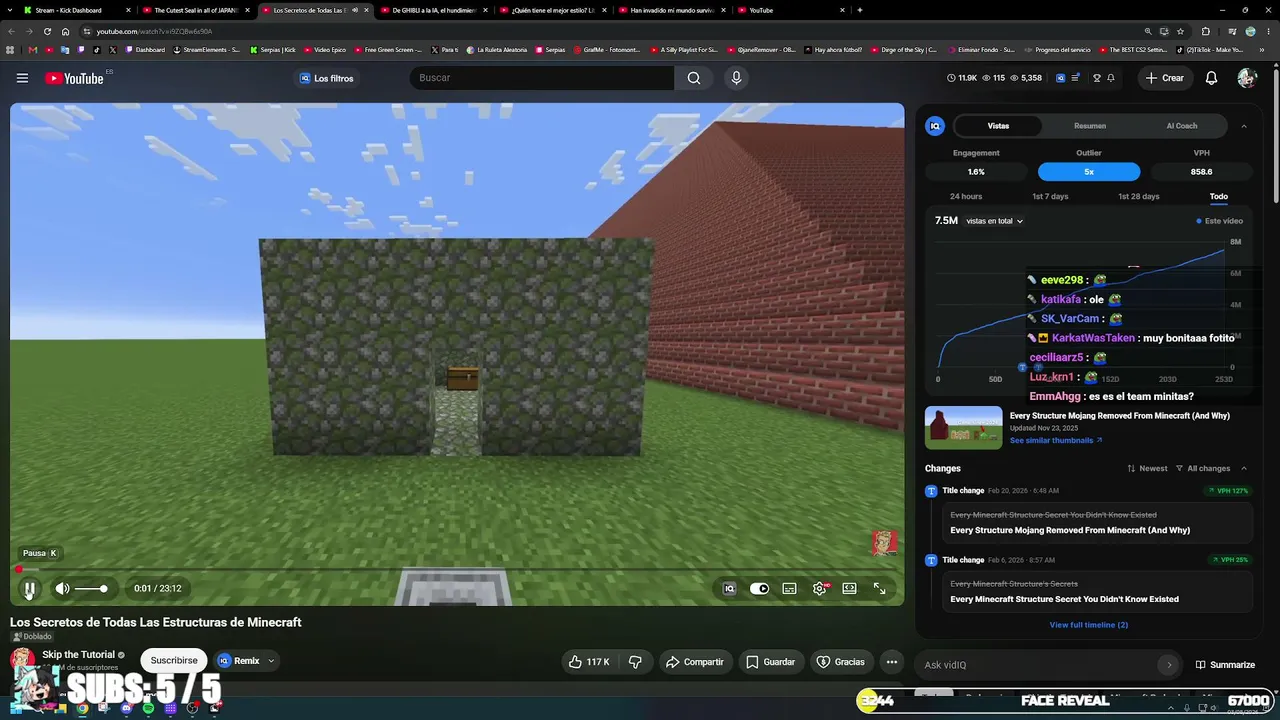This screenshot has width=1280, height=720.
Task: Open the more actions ellipsis menu
Action: 892,662
